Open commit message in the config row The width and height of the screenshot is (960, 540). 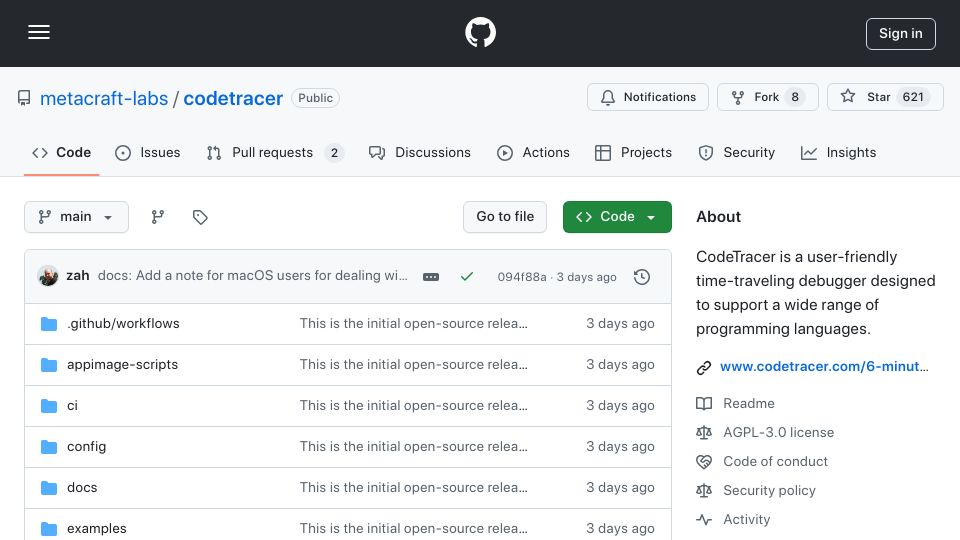[x=413, y=446]
